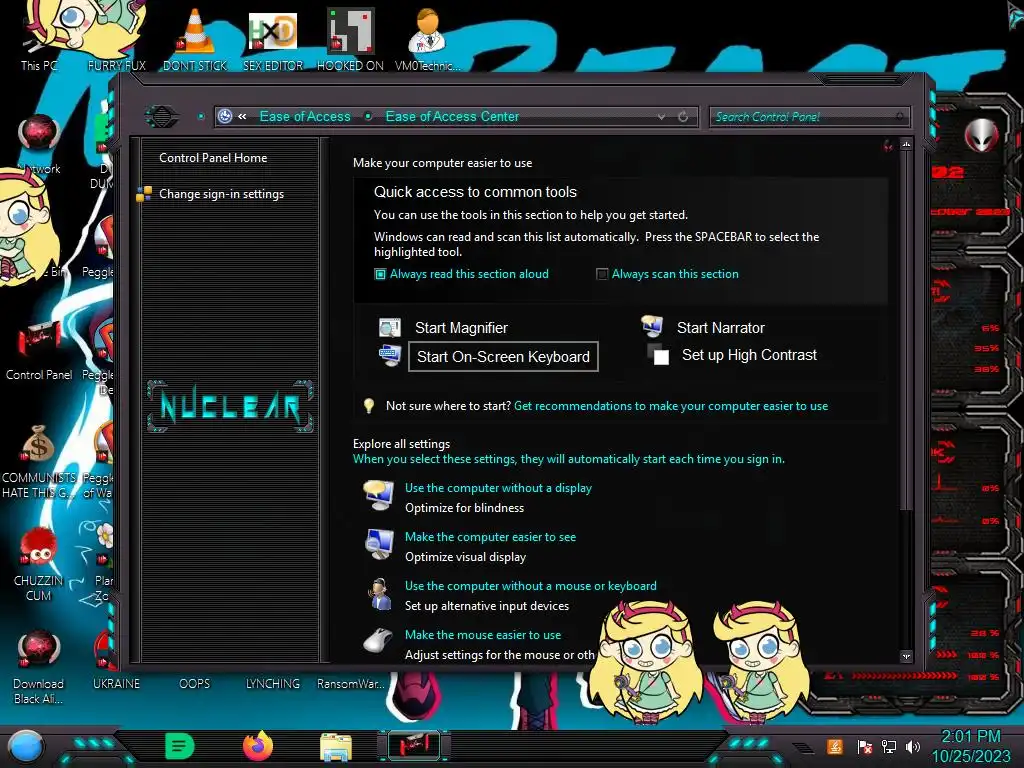Open Start Magnifier icon

[x=390, y=327]
